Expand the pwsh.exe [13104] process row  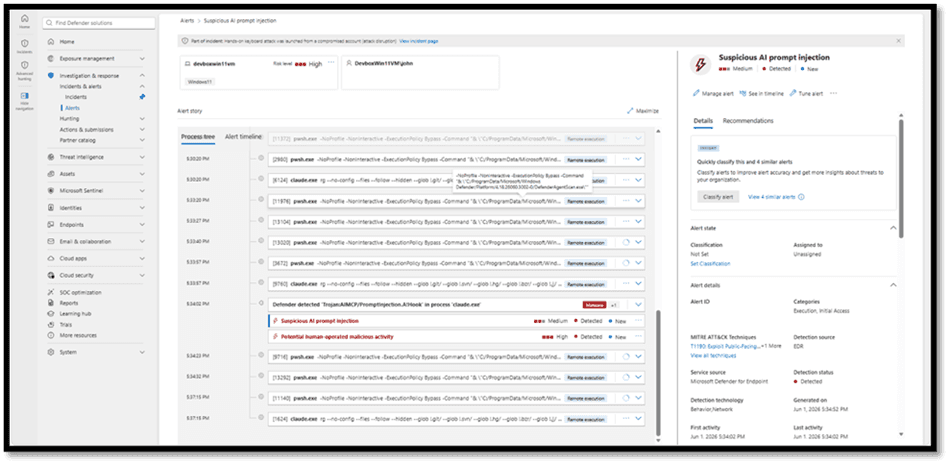coord(639,222)
